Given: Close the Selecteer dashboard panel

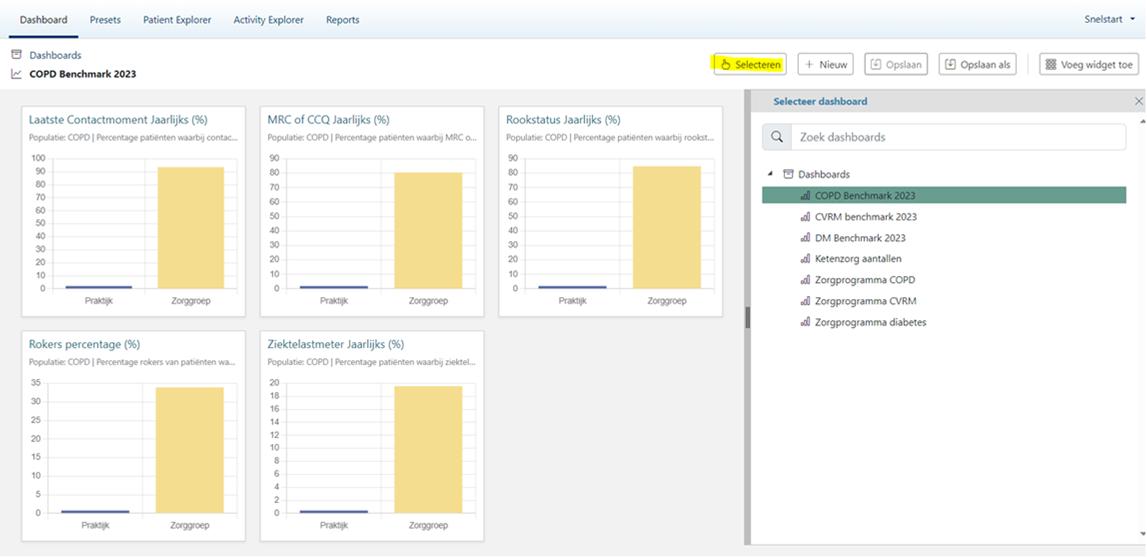Looking at the screenshot, I should [1138, 101].
